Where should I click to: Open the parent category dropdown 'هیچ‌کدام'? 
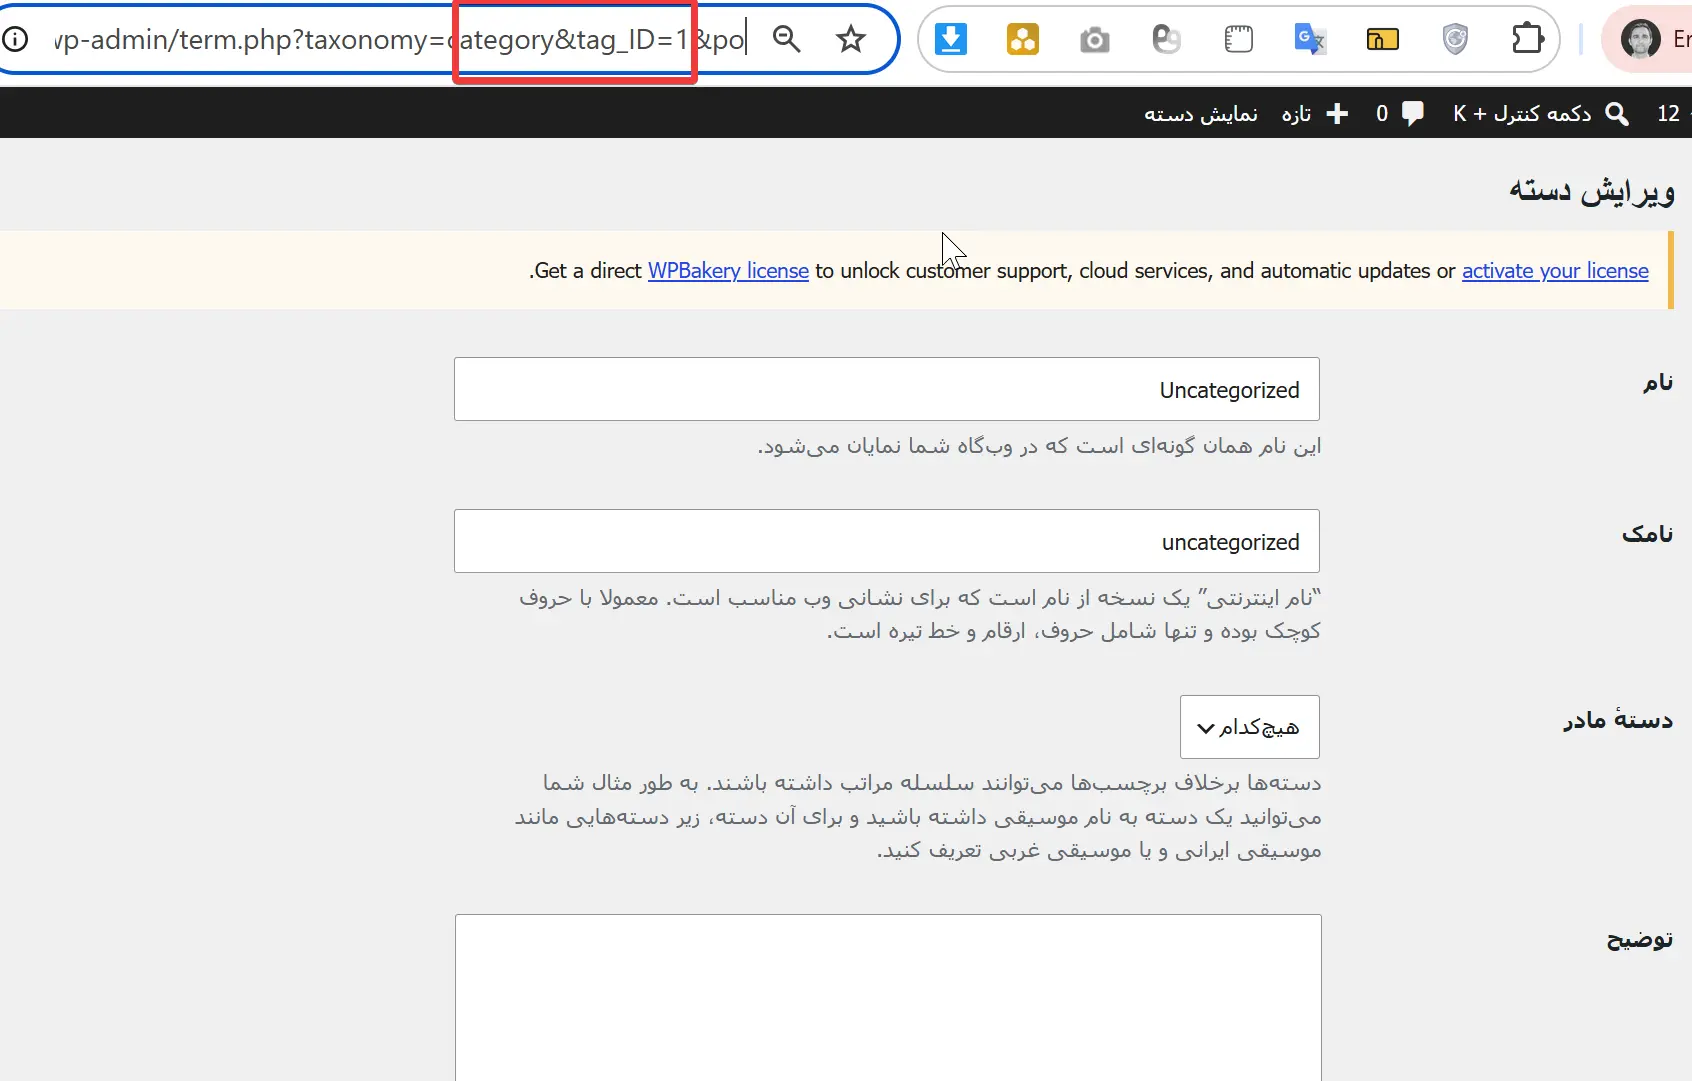pyautogui.click(x=1250, y=727)
